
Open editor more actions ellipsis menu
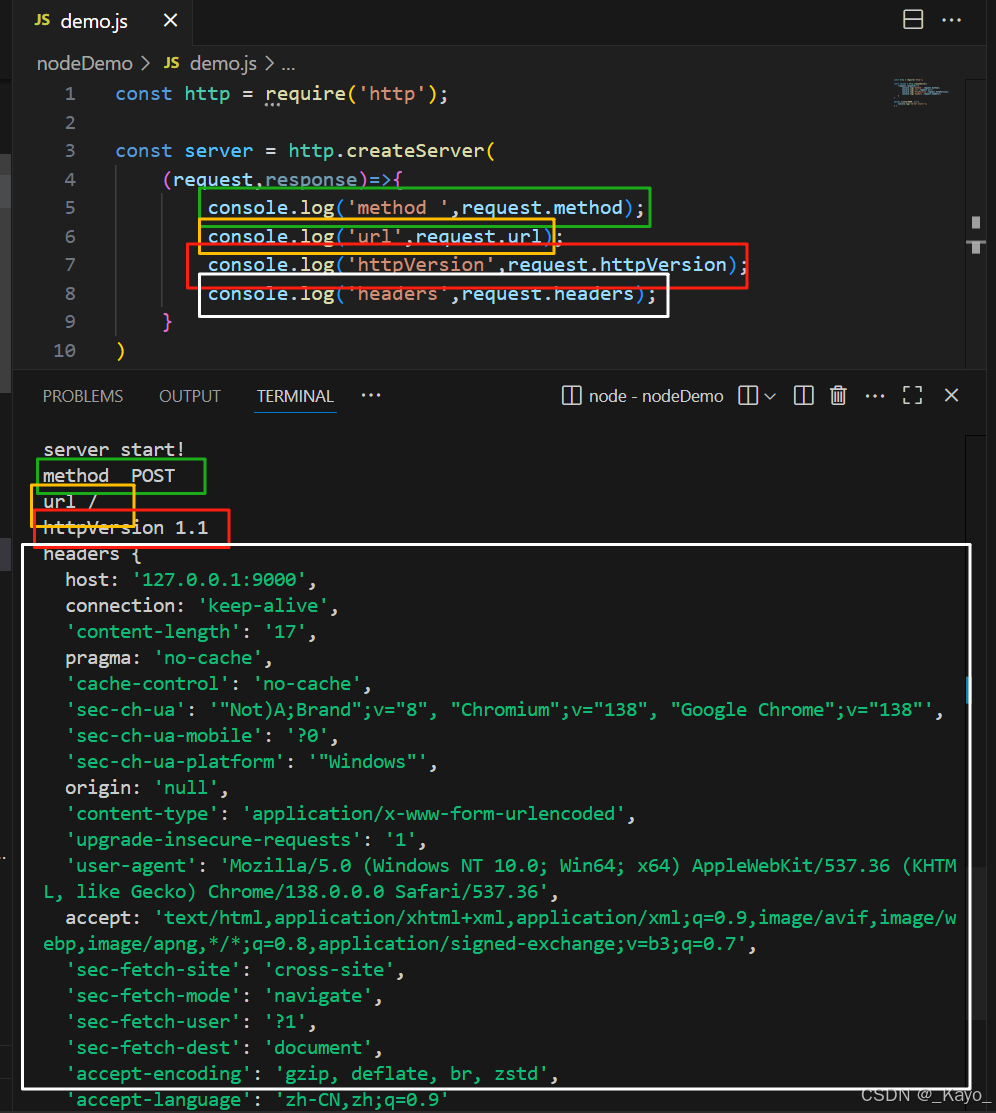(951, 20)
